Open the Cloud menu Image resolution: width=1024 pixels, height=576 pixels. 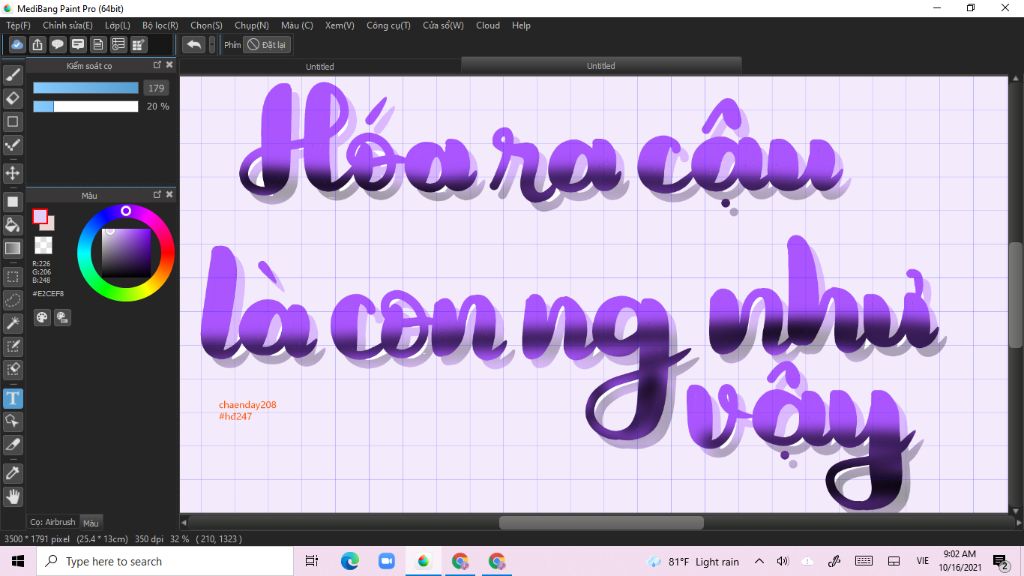coord(488,25)
